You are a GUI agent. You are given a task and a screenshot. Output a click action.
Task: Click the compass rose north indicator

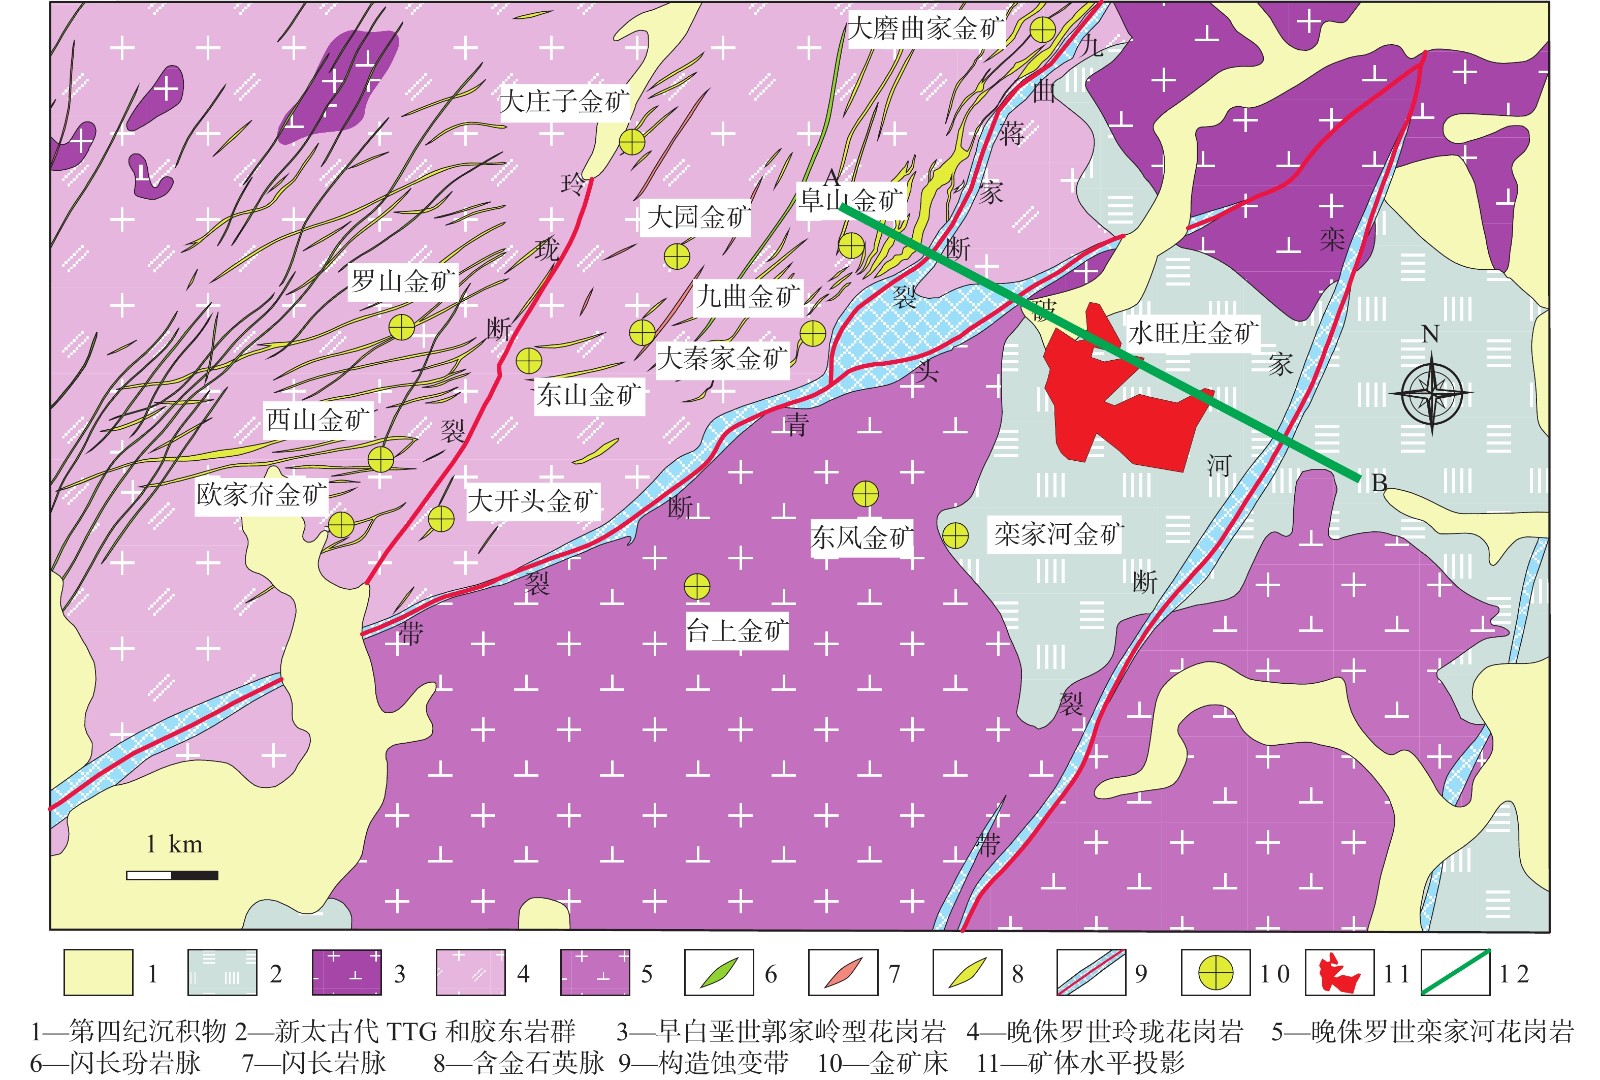point(1433,391)
